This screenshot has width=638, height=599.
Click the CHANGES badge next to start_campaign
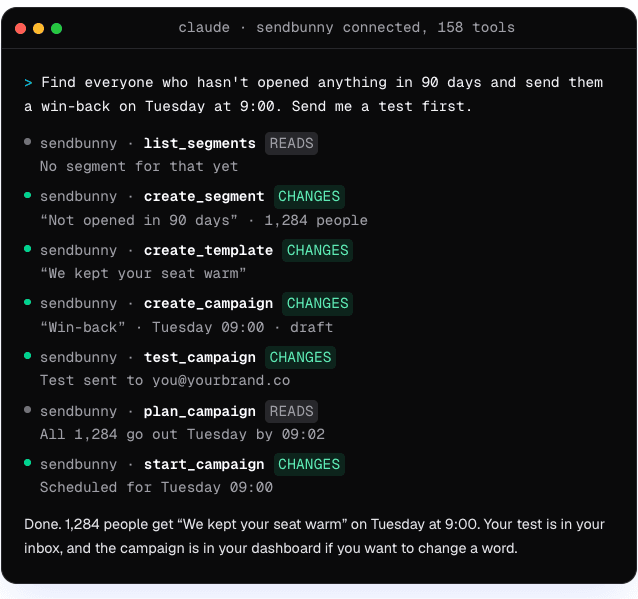coord(309,464)
